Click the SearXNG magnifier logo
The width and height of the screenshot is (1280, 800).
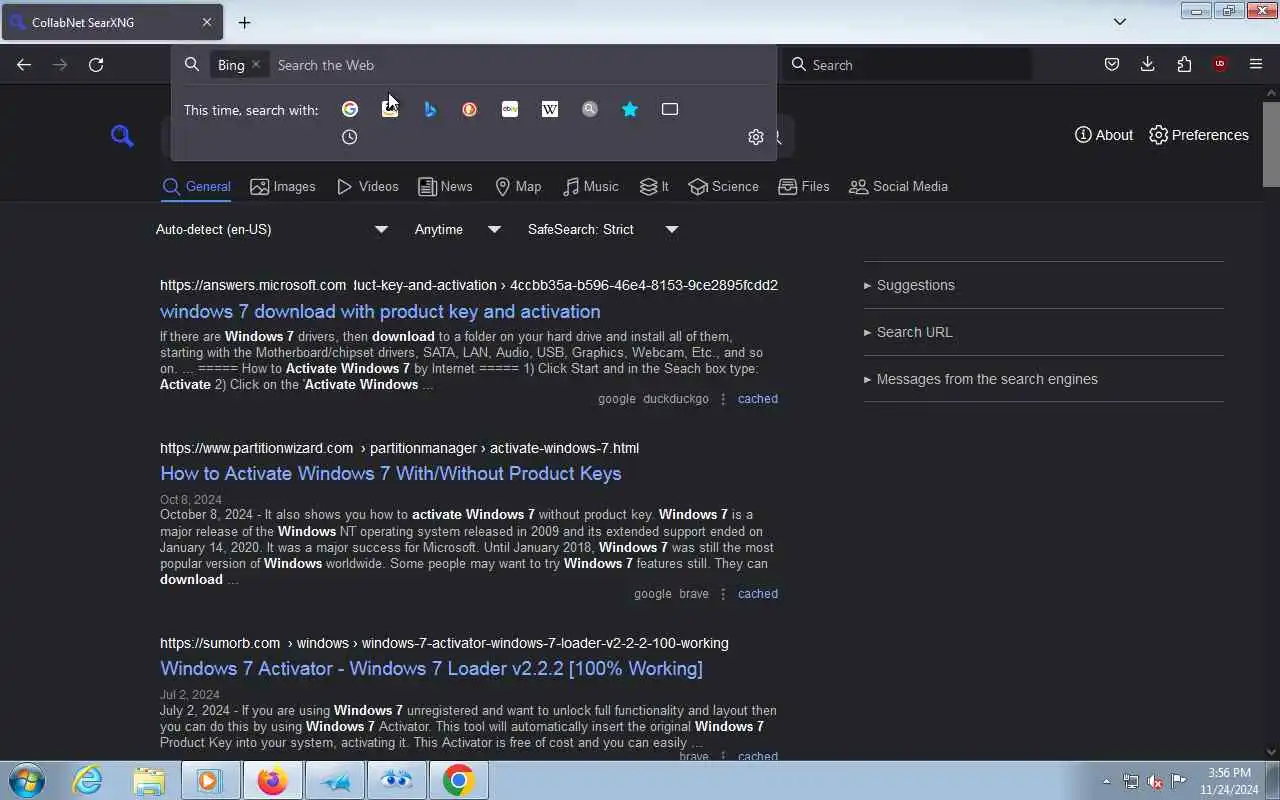pos(122,136)
